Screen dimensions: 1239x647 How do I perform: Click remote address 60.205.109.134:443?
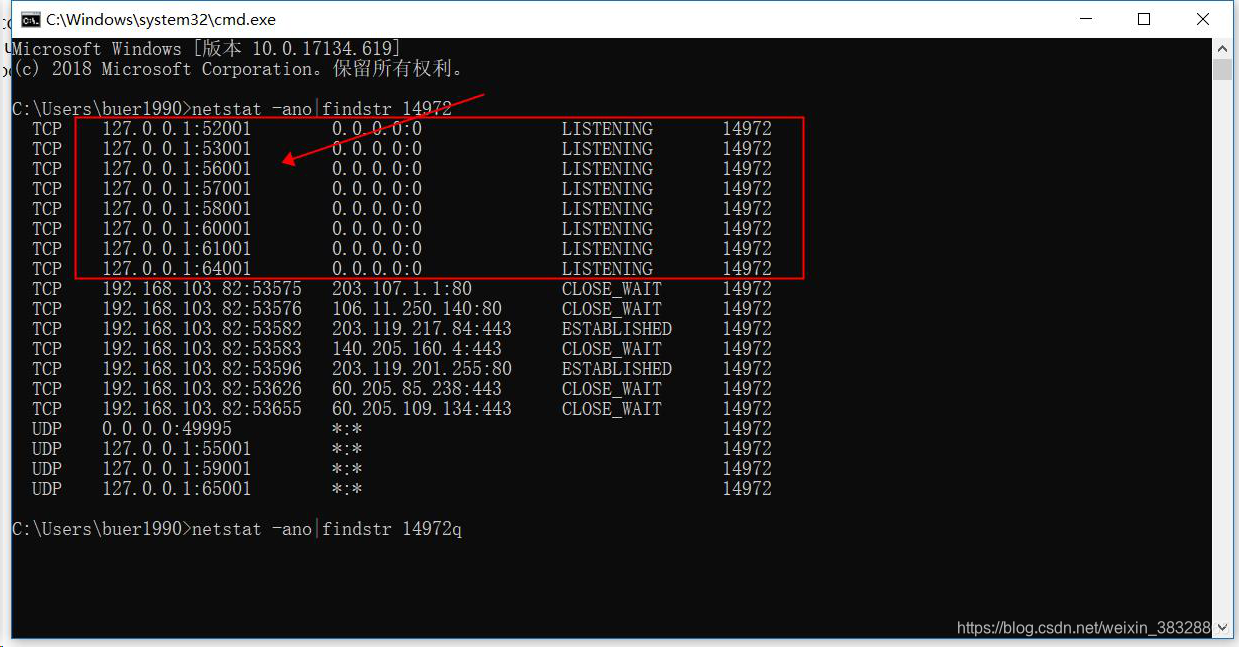click(x=422, y=409)
